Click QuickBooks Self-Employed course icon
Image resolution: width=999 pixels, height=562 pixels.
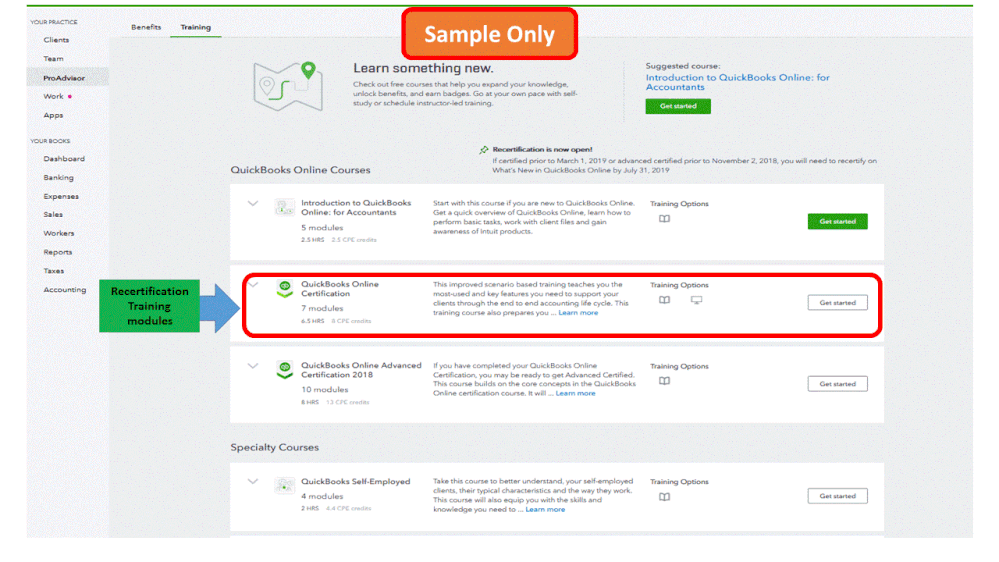tap(284, 486)
